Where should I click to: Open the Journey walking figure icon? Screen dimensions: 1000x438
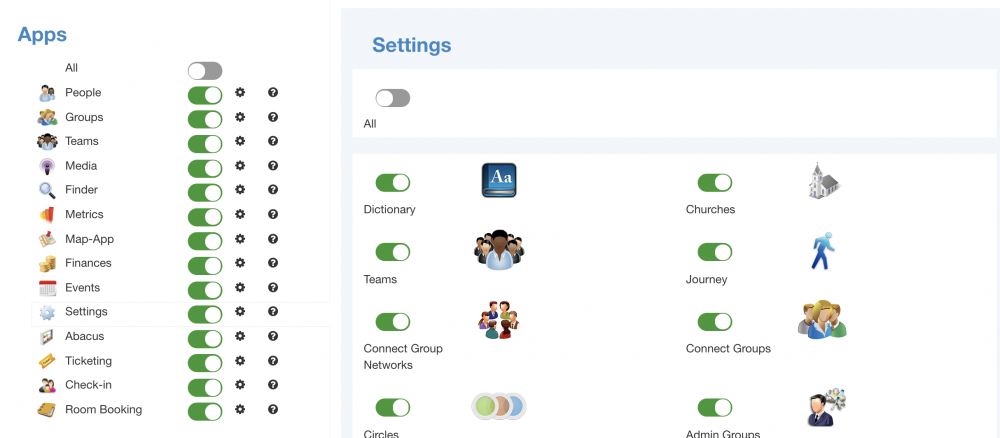click(823, 251)
